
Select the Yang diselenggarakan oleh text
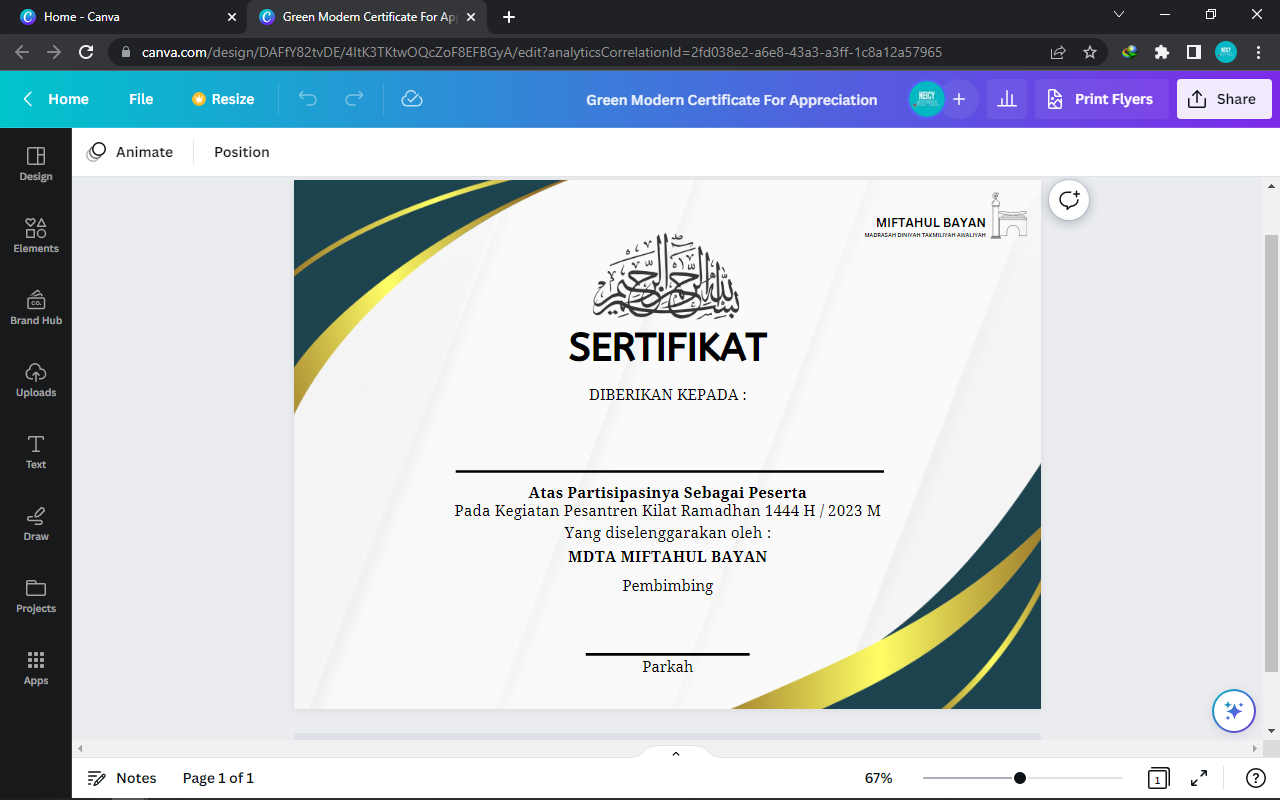(x=667, y=533)
